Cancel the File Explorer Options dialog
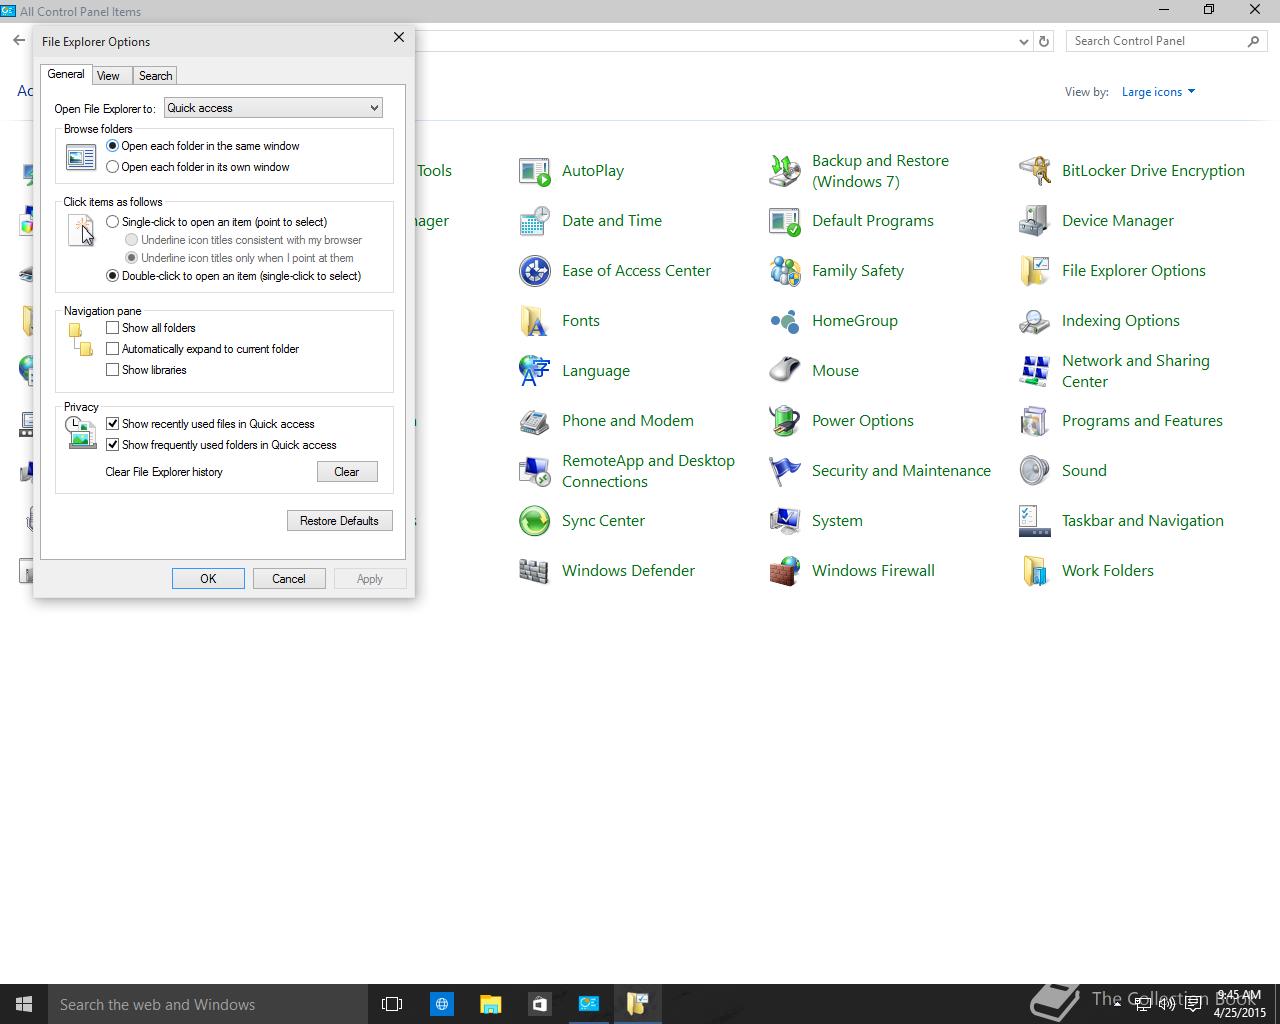 pos(289,579)
